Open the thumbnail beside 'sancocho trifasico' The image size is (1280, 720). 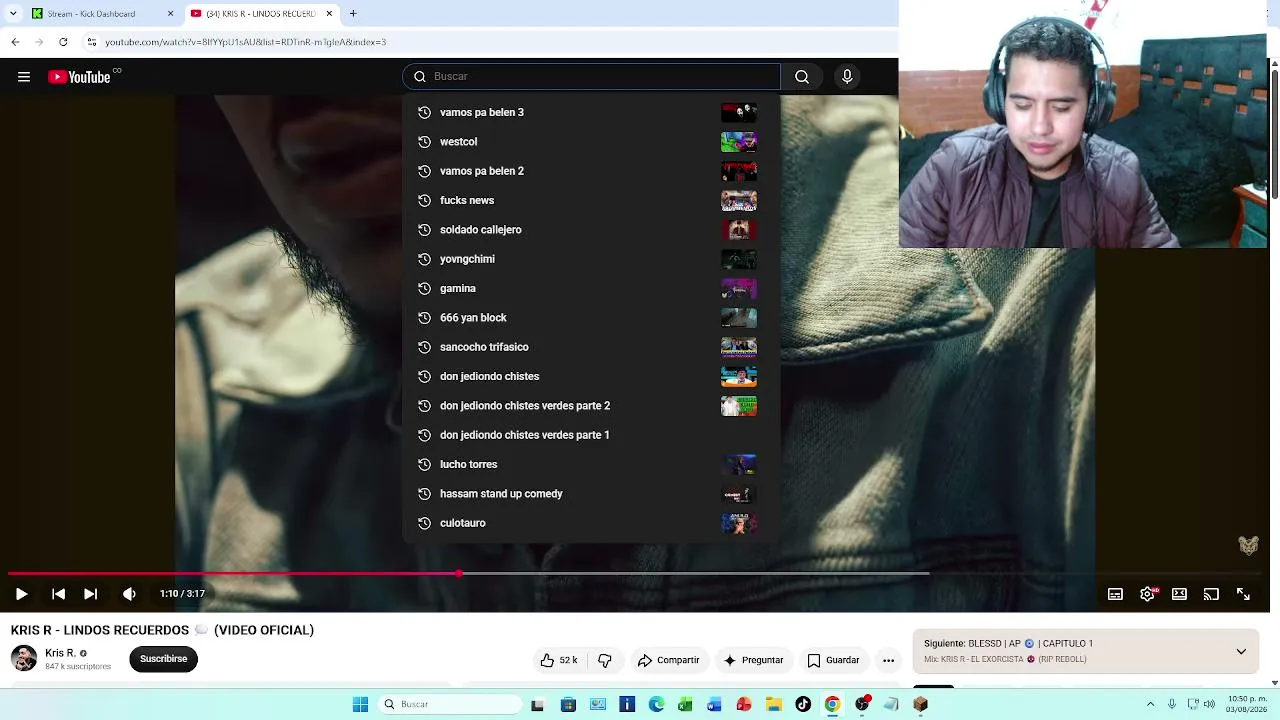click(x=739, y=347)
